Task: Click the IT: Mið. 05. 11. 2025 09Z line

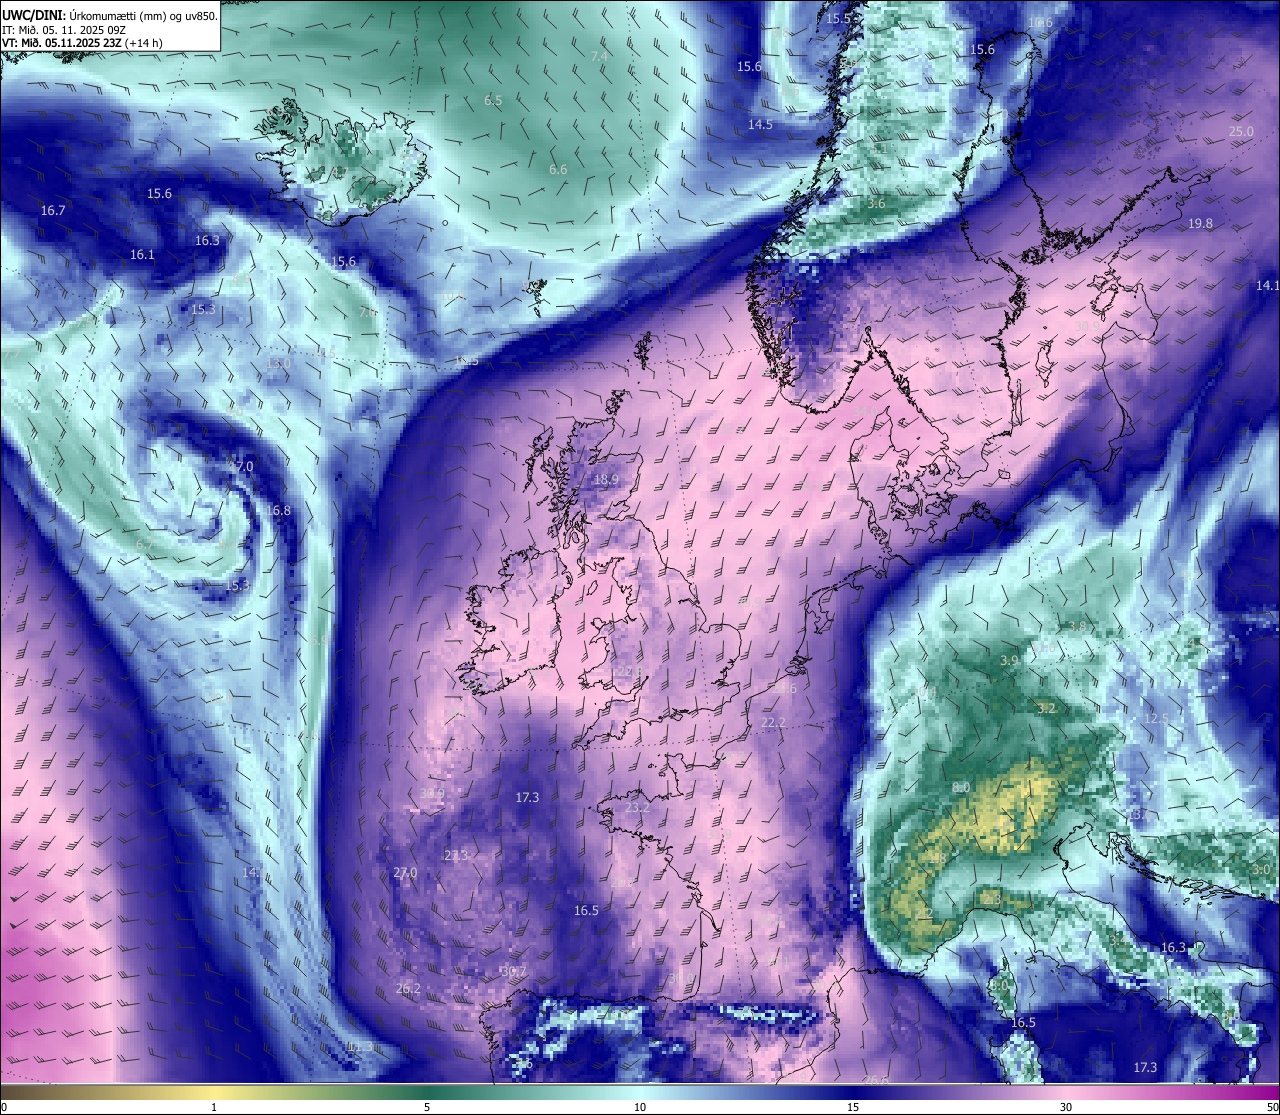Action: 63,29
